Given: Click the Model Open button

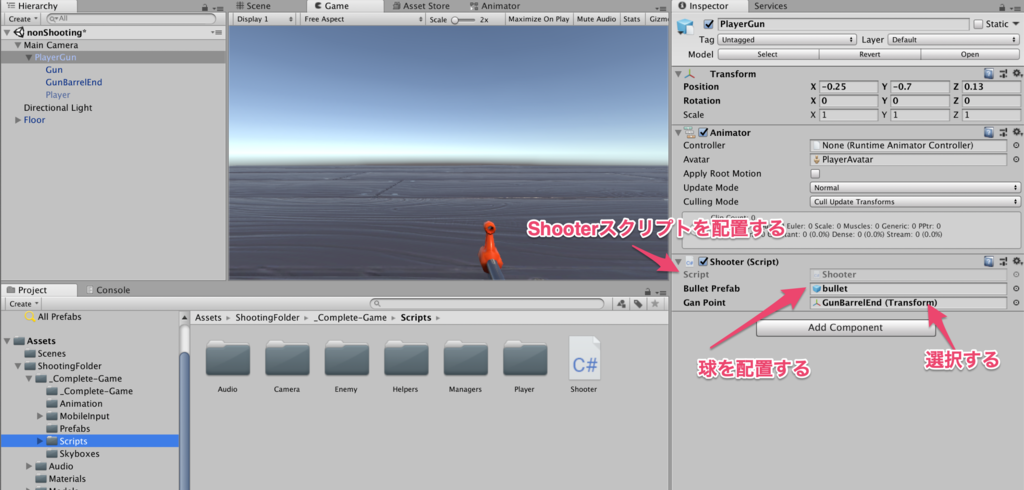Looking at the screenshot, I should [970, 54].
